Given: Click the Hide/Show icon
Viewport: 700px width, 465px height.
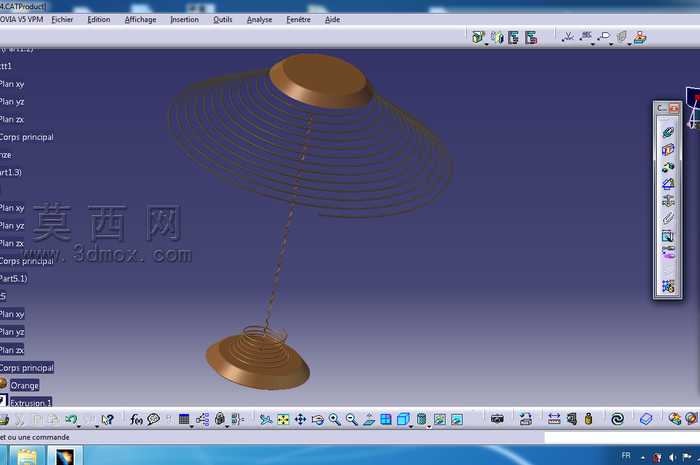Looking at the screenshot, I should pos(440,419).
